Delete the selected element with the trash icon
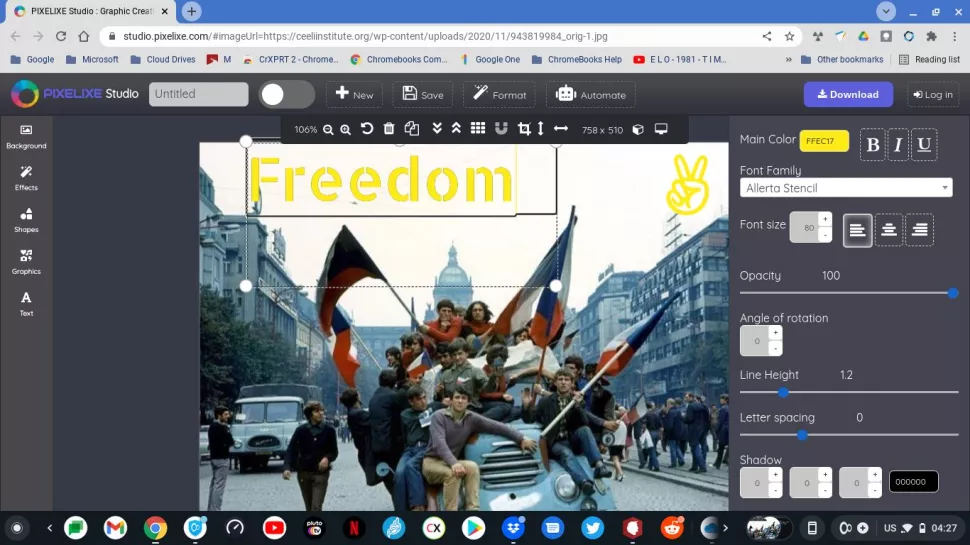Screen dimensions: 970x545 pyautogui.click(x=389, y=129)
